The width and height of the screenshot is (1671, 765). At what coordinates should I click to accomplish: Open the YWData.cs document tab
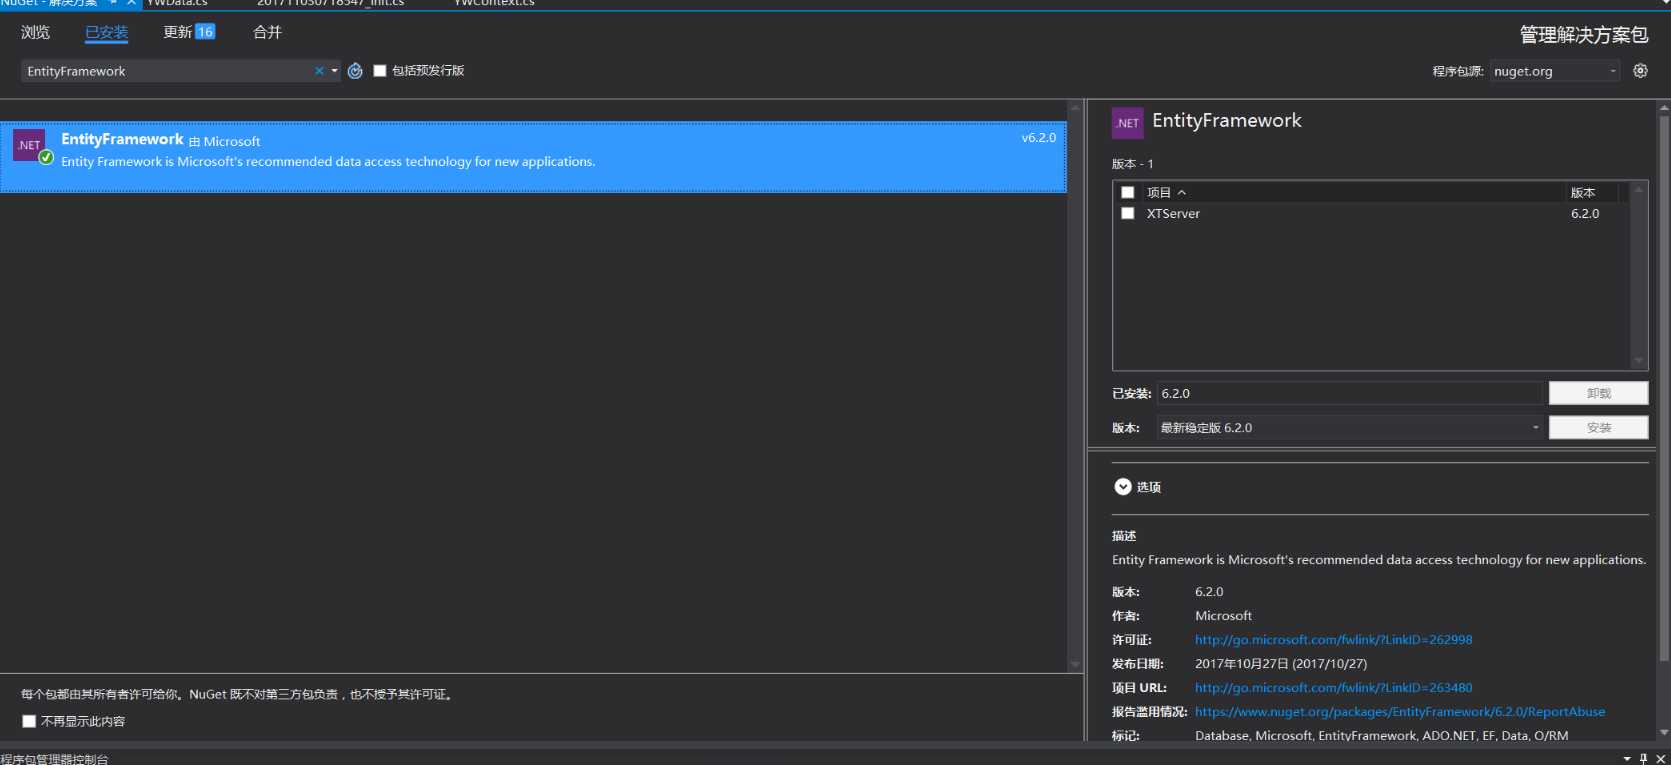(178, 3)
